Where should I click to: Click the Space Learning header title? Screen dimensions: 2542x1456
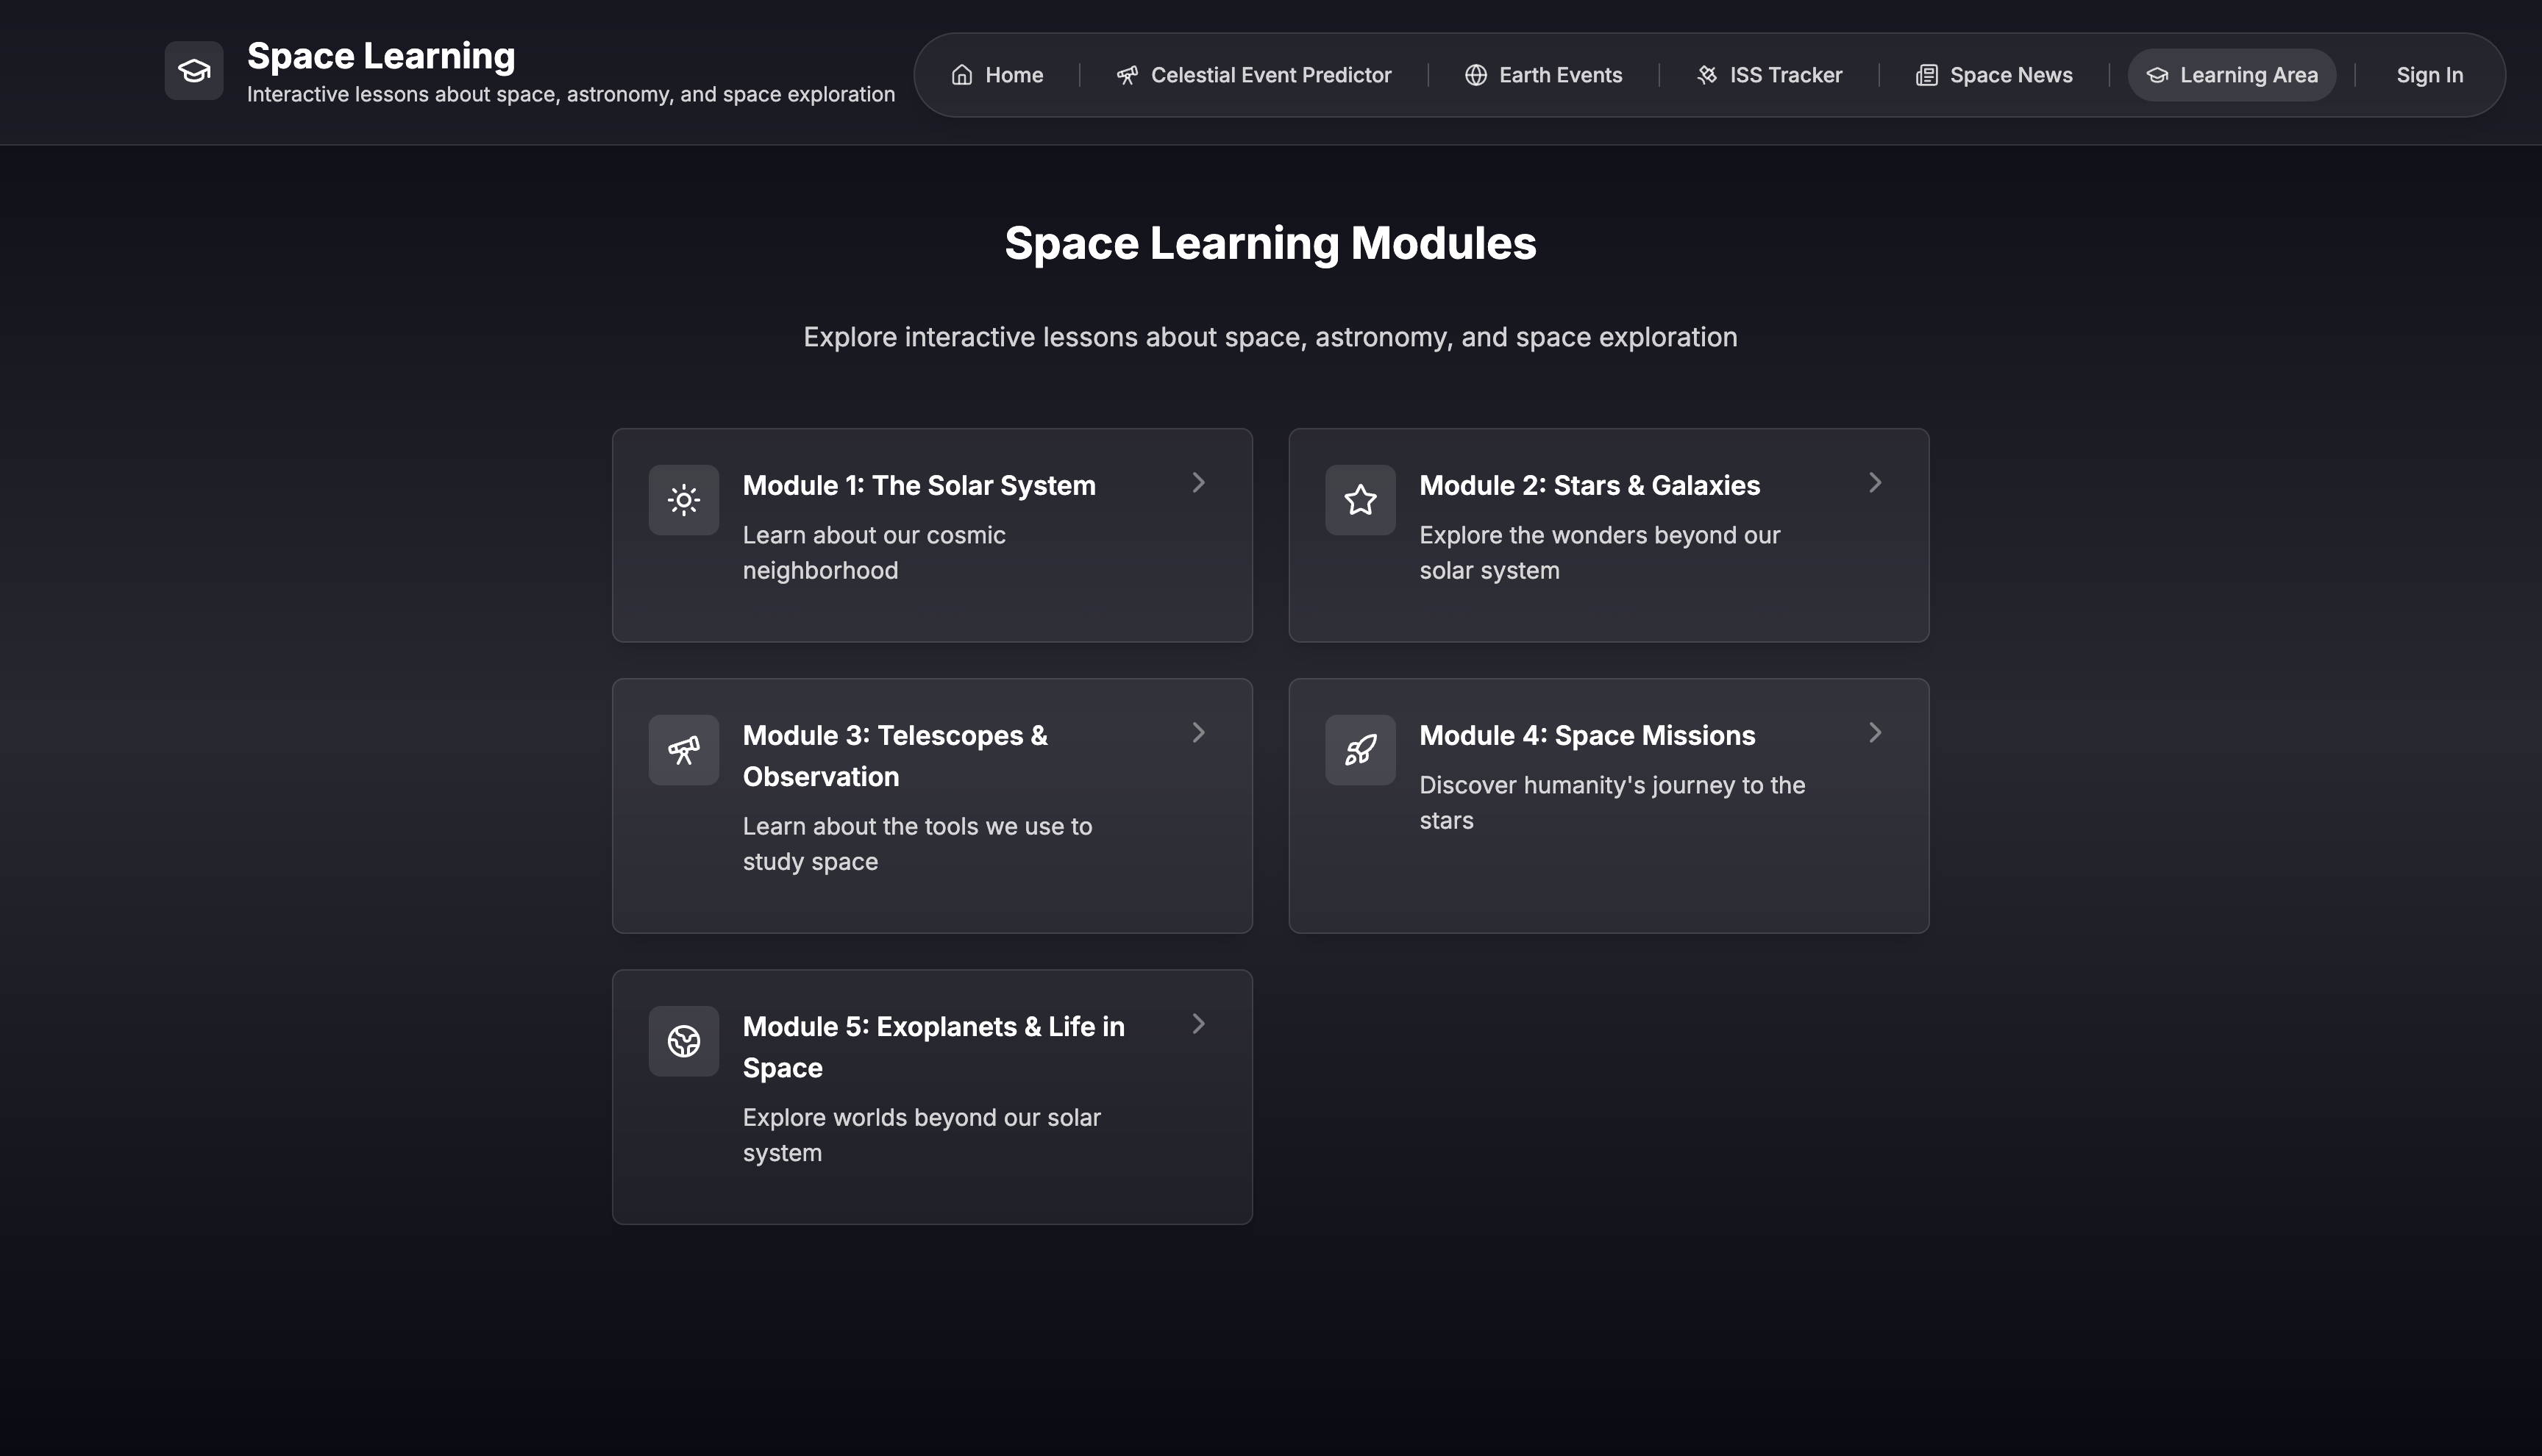[x=381, y=56]
